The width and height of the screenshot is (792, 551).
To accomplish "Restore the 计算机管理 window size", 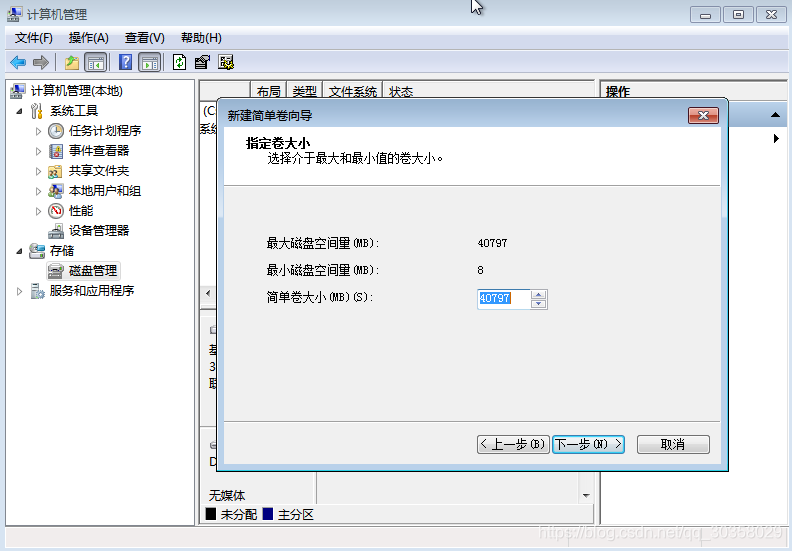I will [738, 14].
